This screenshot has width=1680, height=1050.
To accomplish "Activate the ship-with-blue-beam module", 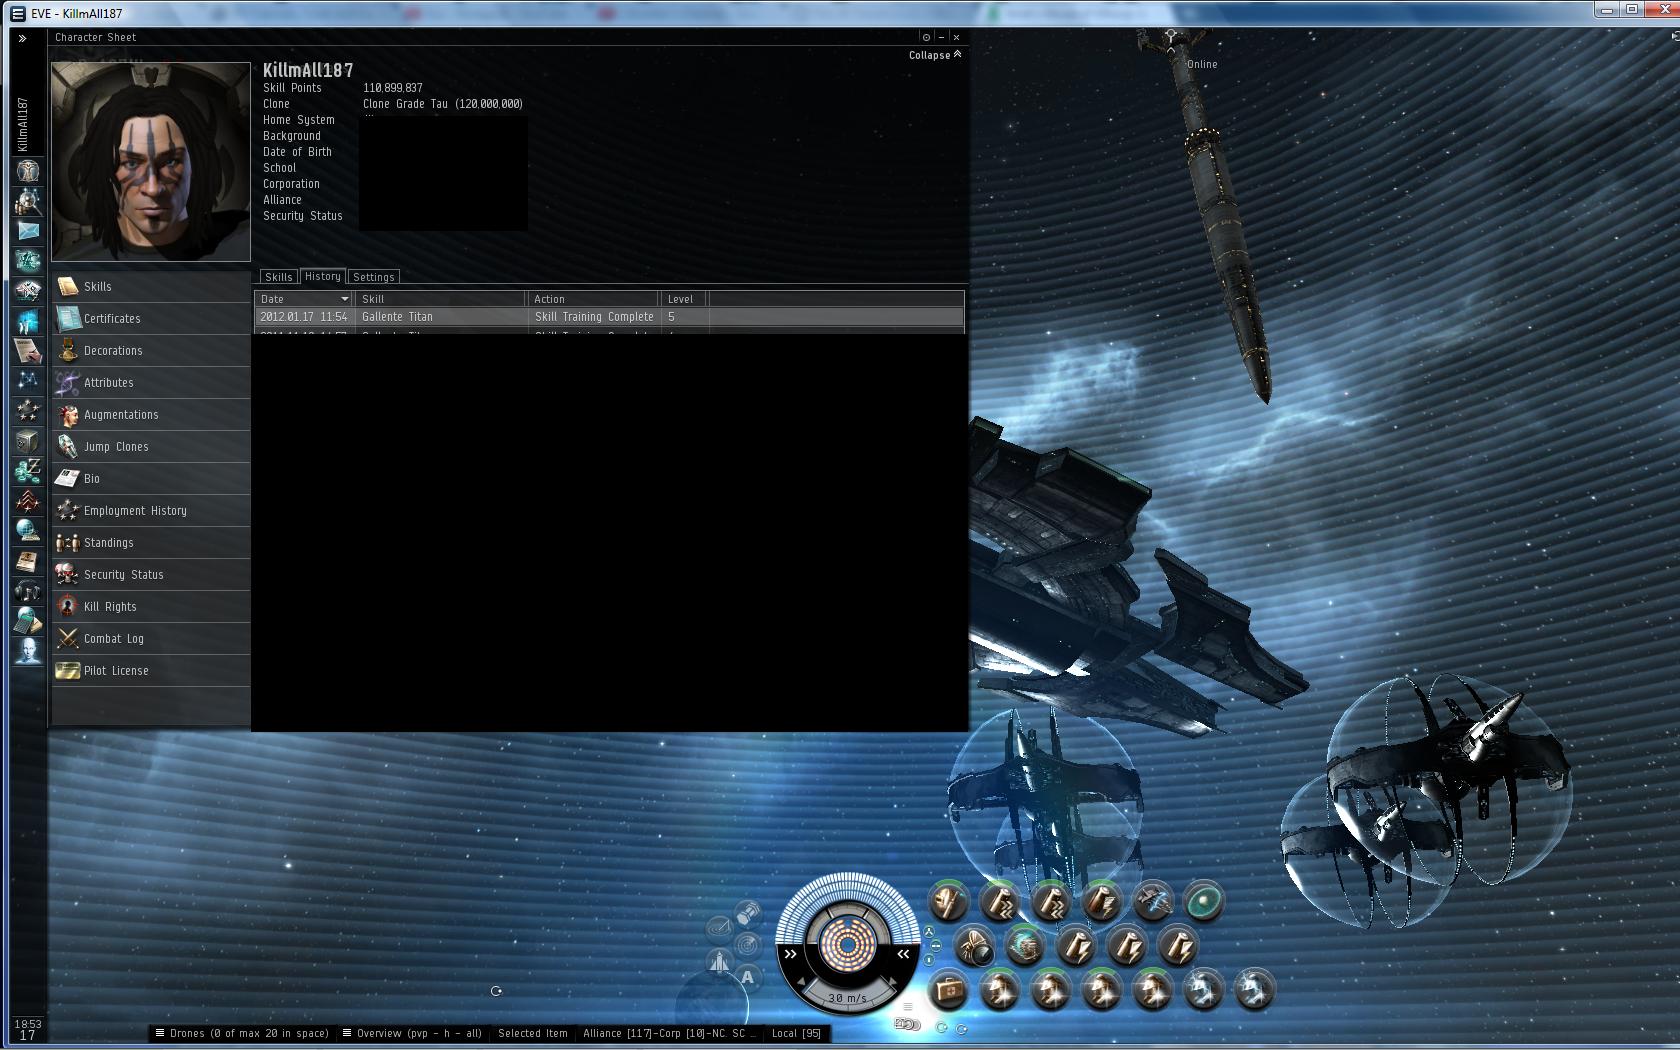I will (x=1153, y=901).
